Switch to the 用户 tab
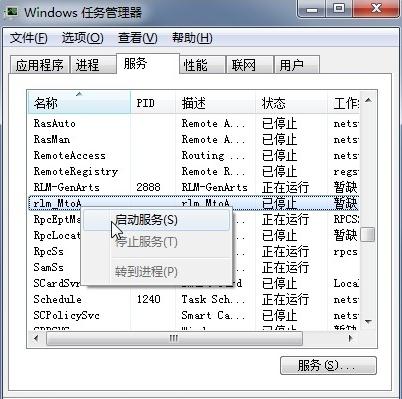 (x=296, y=65)
